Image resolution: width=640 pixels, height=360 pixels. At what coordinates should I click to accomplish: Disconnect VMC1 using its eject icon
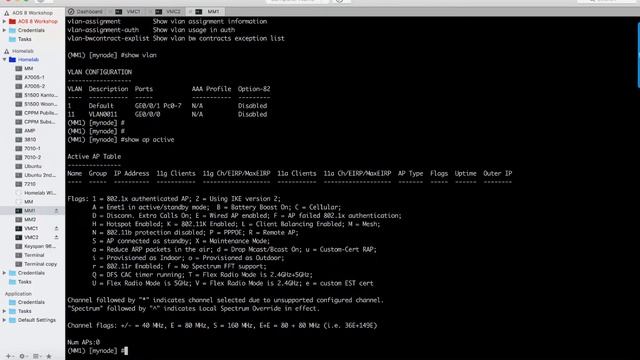[56, 229]
